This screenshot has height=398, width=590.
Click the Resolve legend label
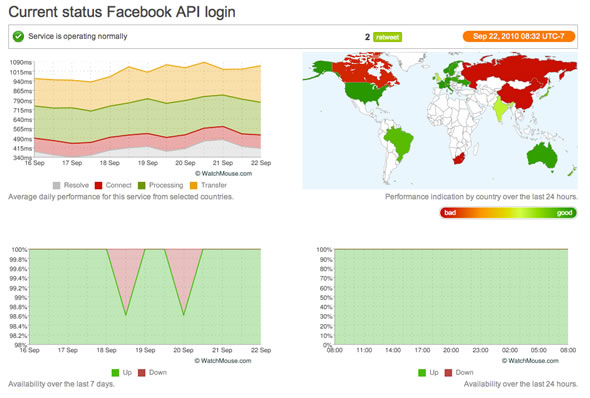point(76,185)
